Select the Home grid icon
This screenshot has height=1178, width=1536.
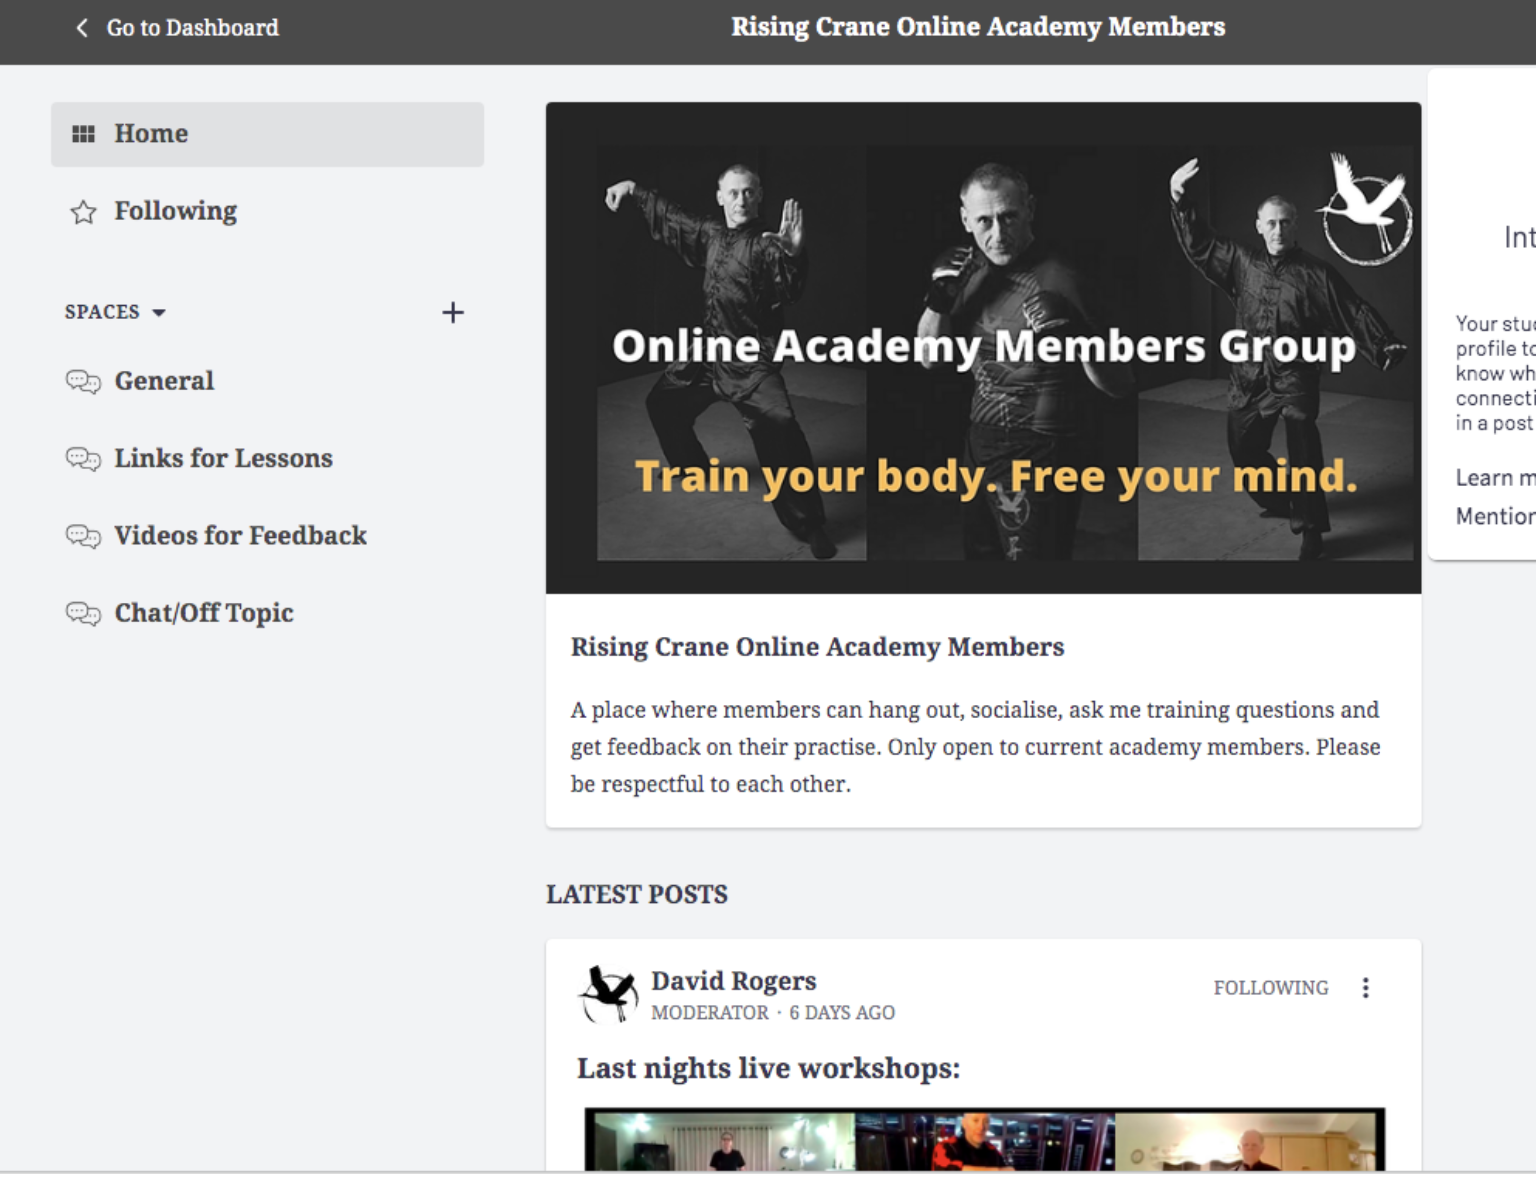83,134
